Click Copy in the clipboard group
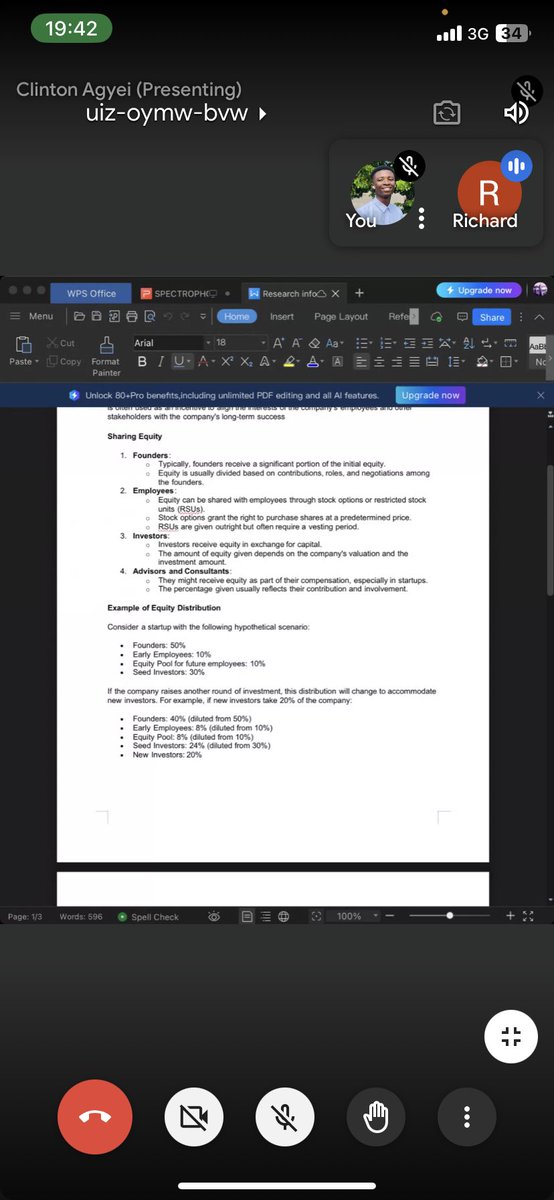 coord(64,361)
